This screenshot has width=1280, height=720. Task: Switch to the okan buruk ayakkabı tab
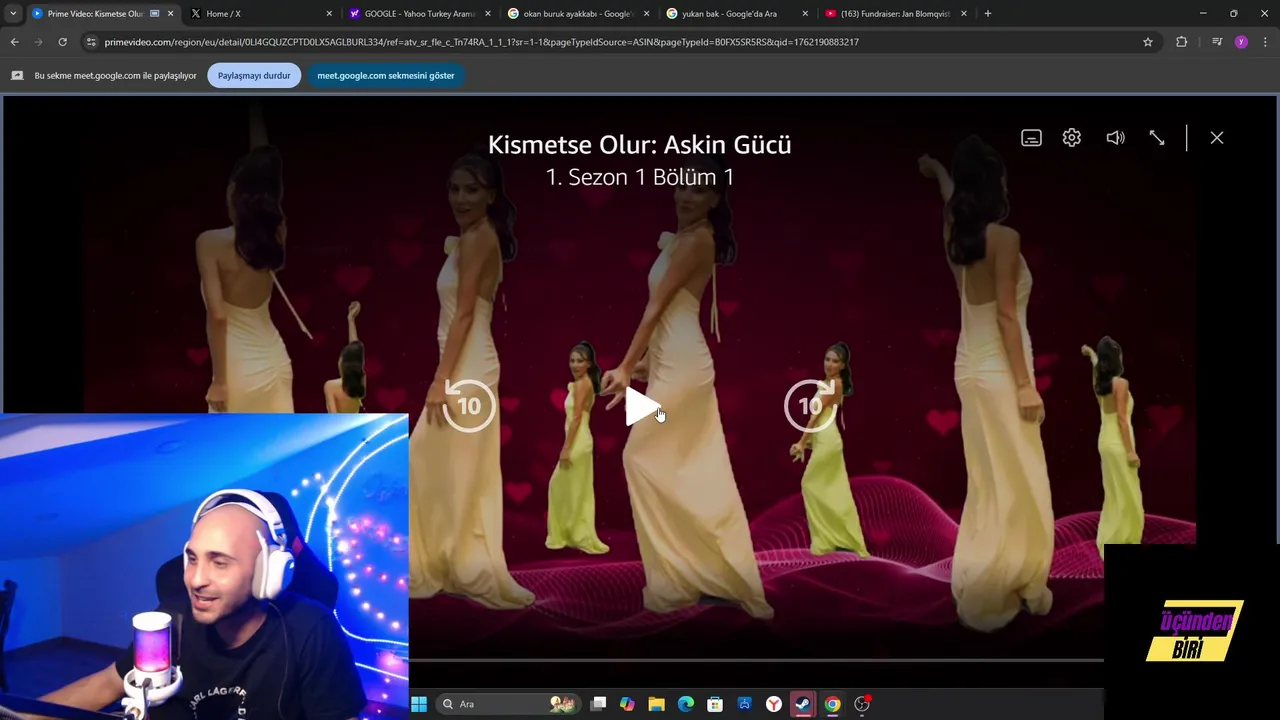coord(577,14)
